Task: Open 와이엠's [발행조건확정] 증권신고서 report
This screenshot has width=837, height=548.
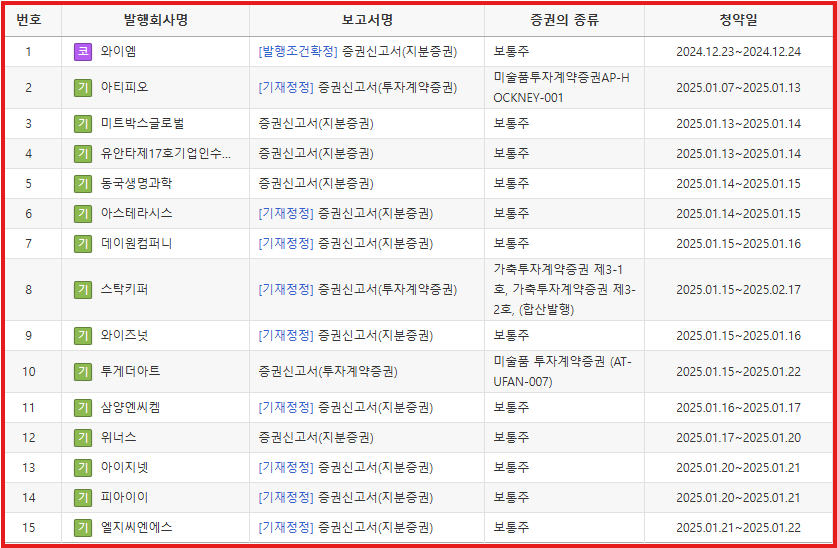Action: click(x=358, y=52)
